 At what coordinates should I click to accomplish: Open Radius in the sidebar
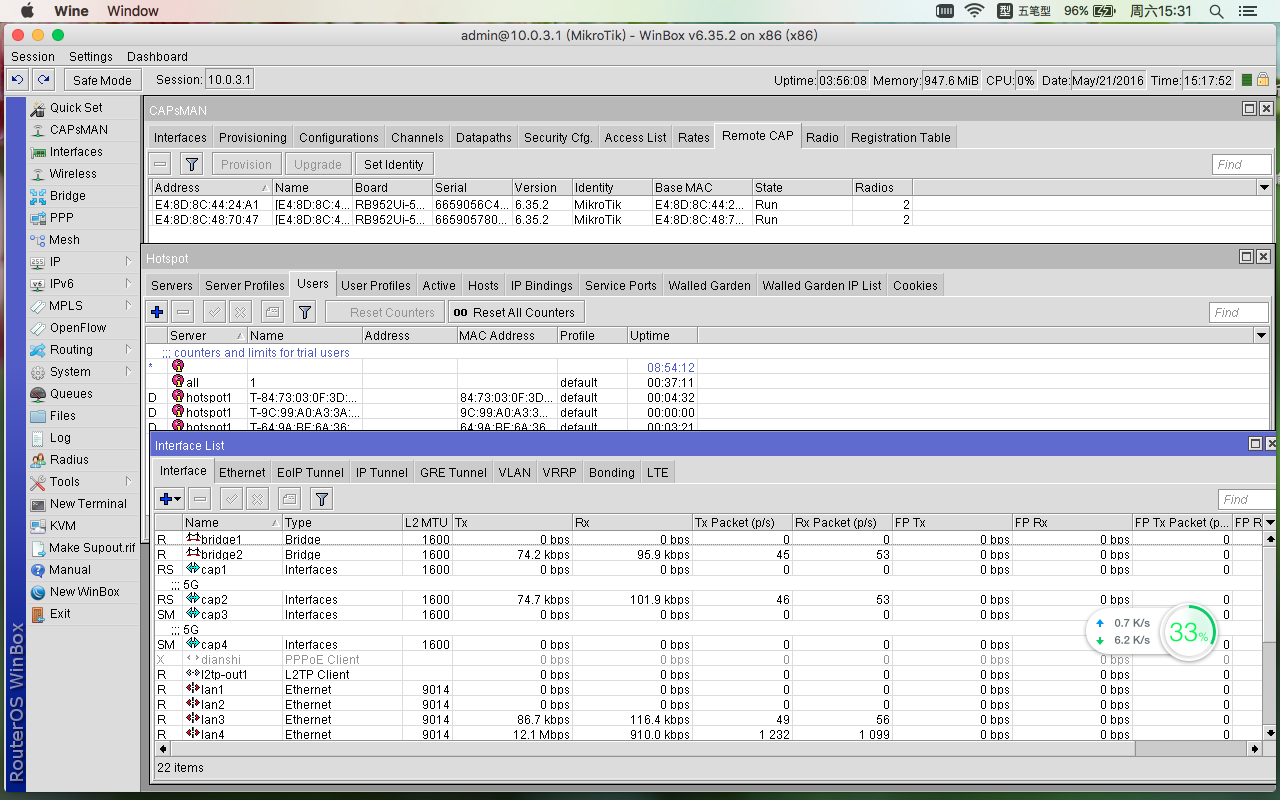[x=69, y=459]
